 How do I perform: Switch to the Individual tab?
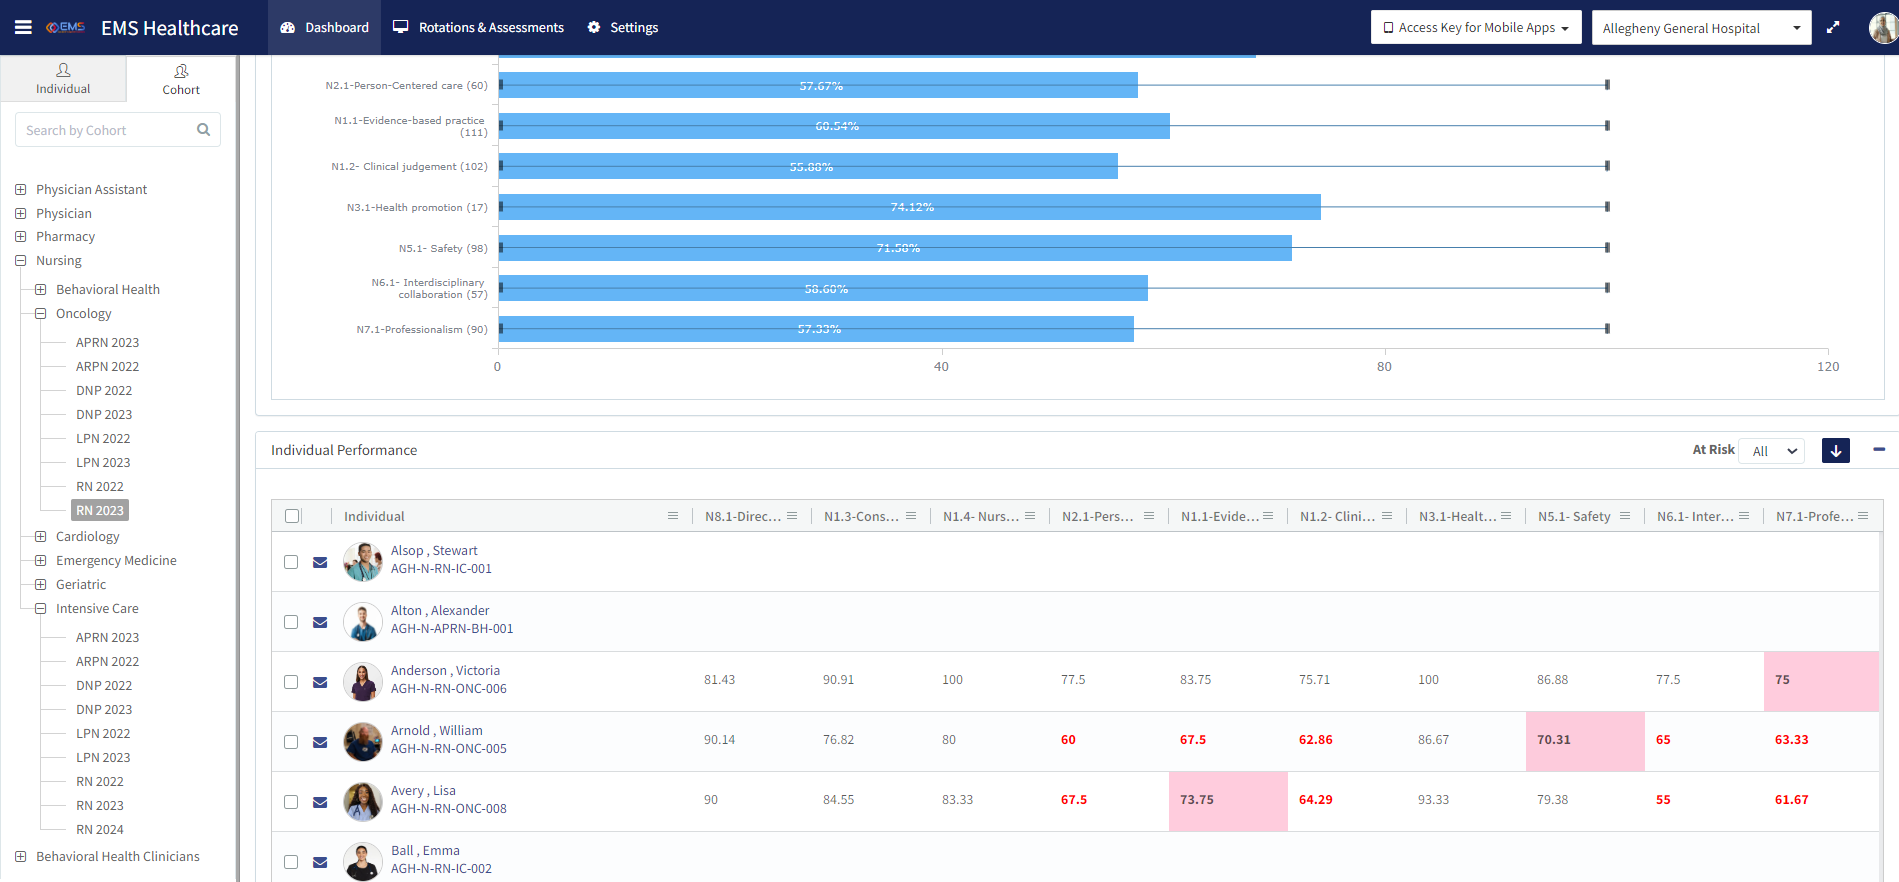point(63,78)
